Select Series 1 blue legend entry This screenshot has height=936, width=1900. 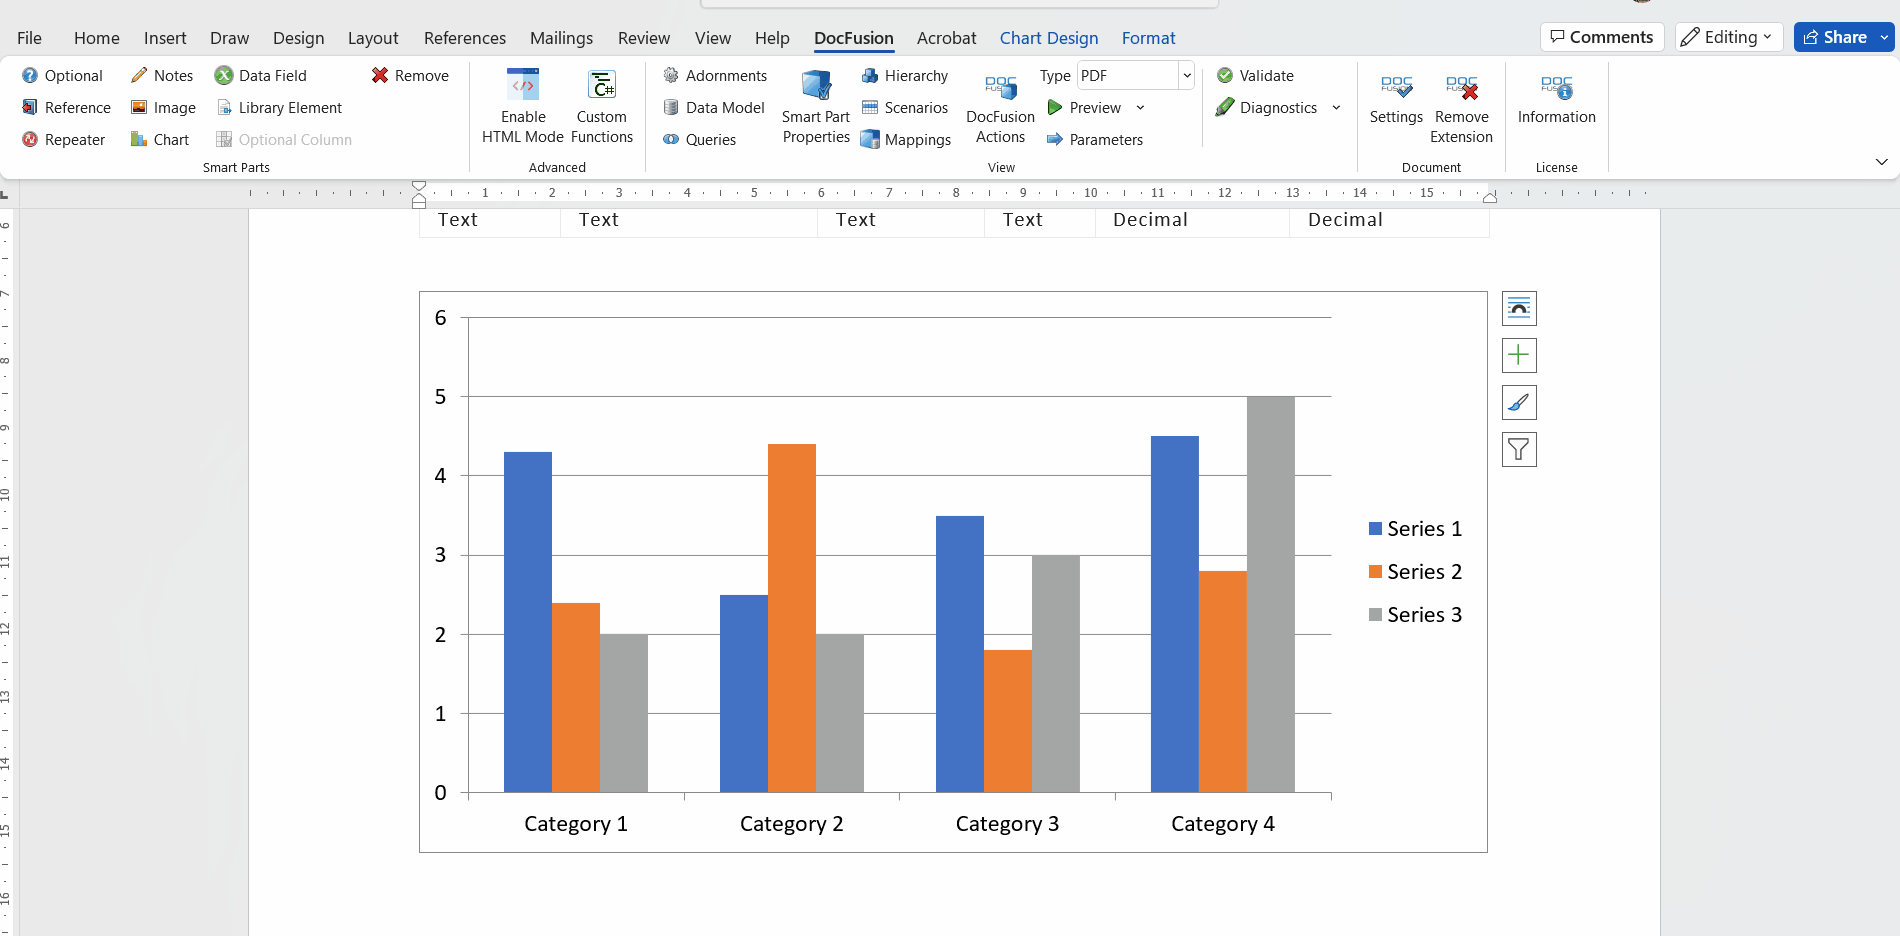point(1415,529)
